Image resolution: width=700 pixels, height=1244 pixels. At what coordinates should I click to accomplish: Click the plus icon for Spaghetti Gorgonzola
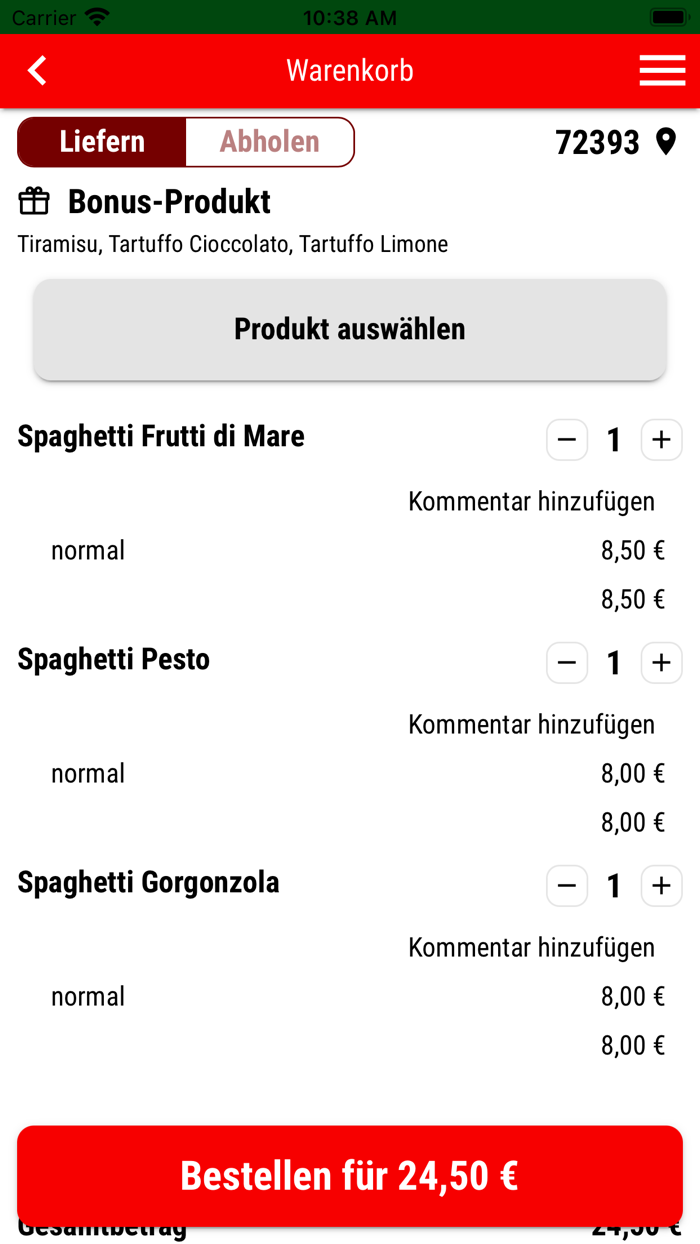point(661,886)
